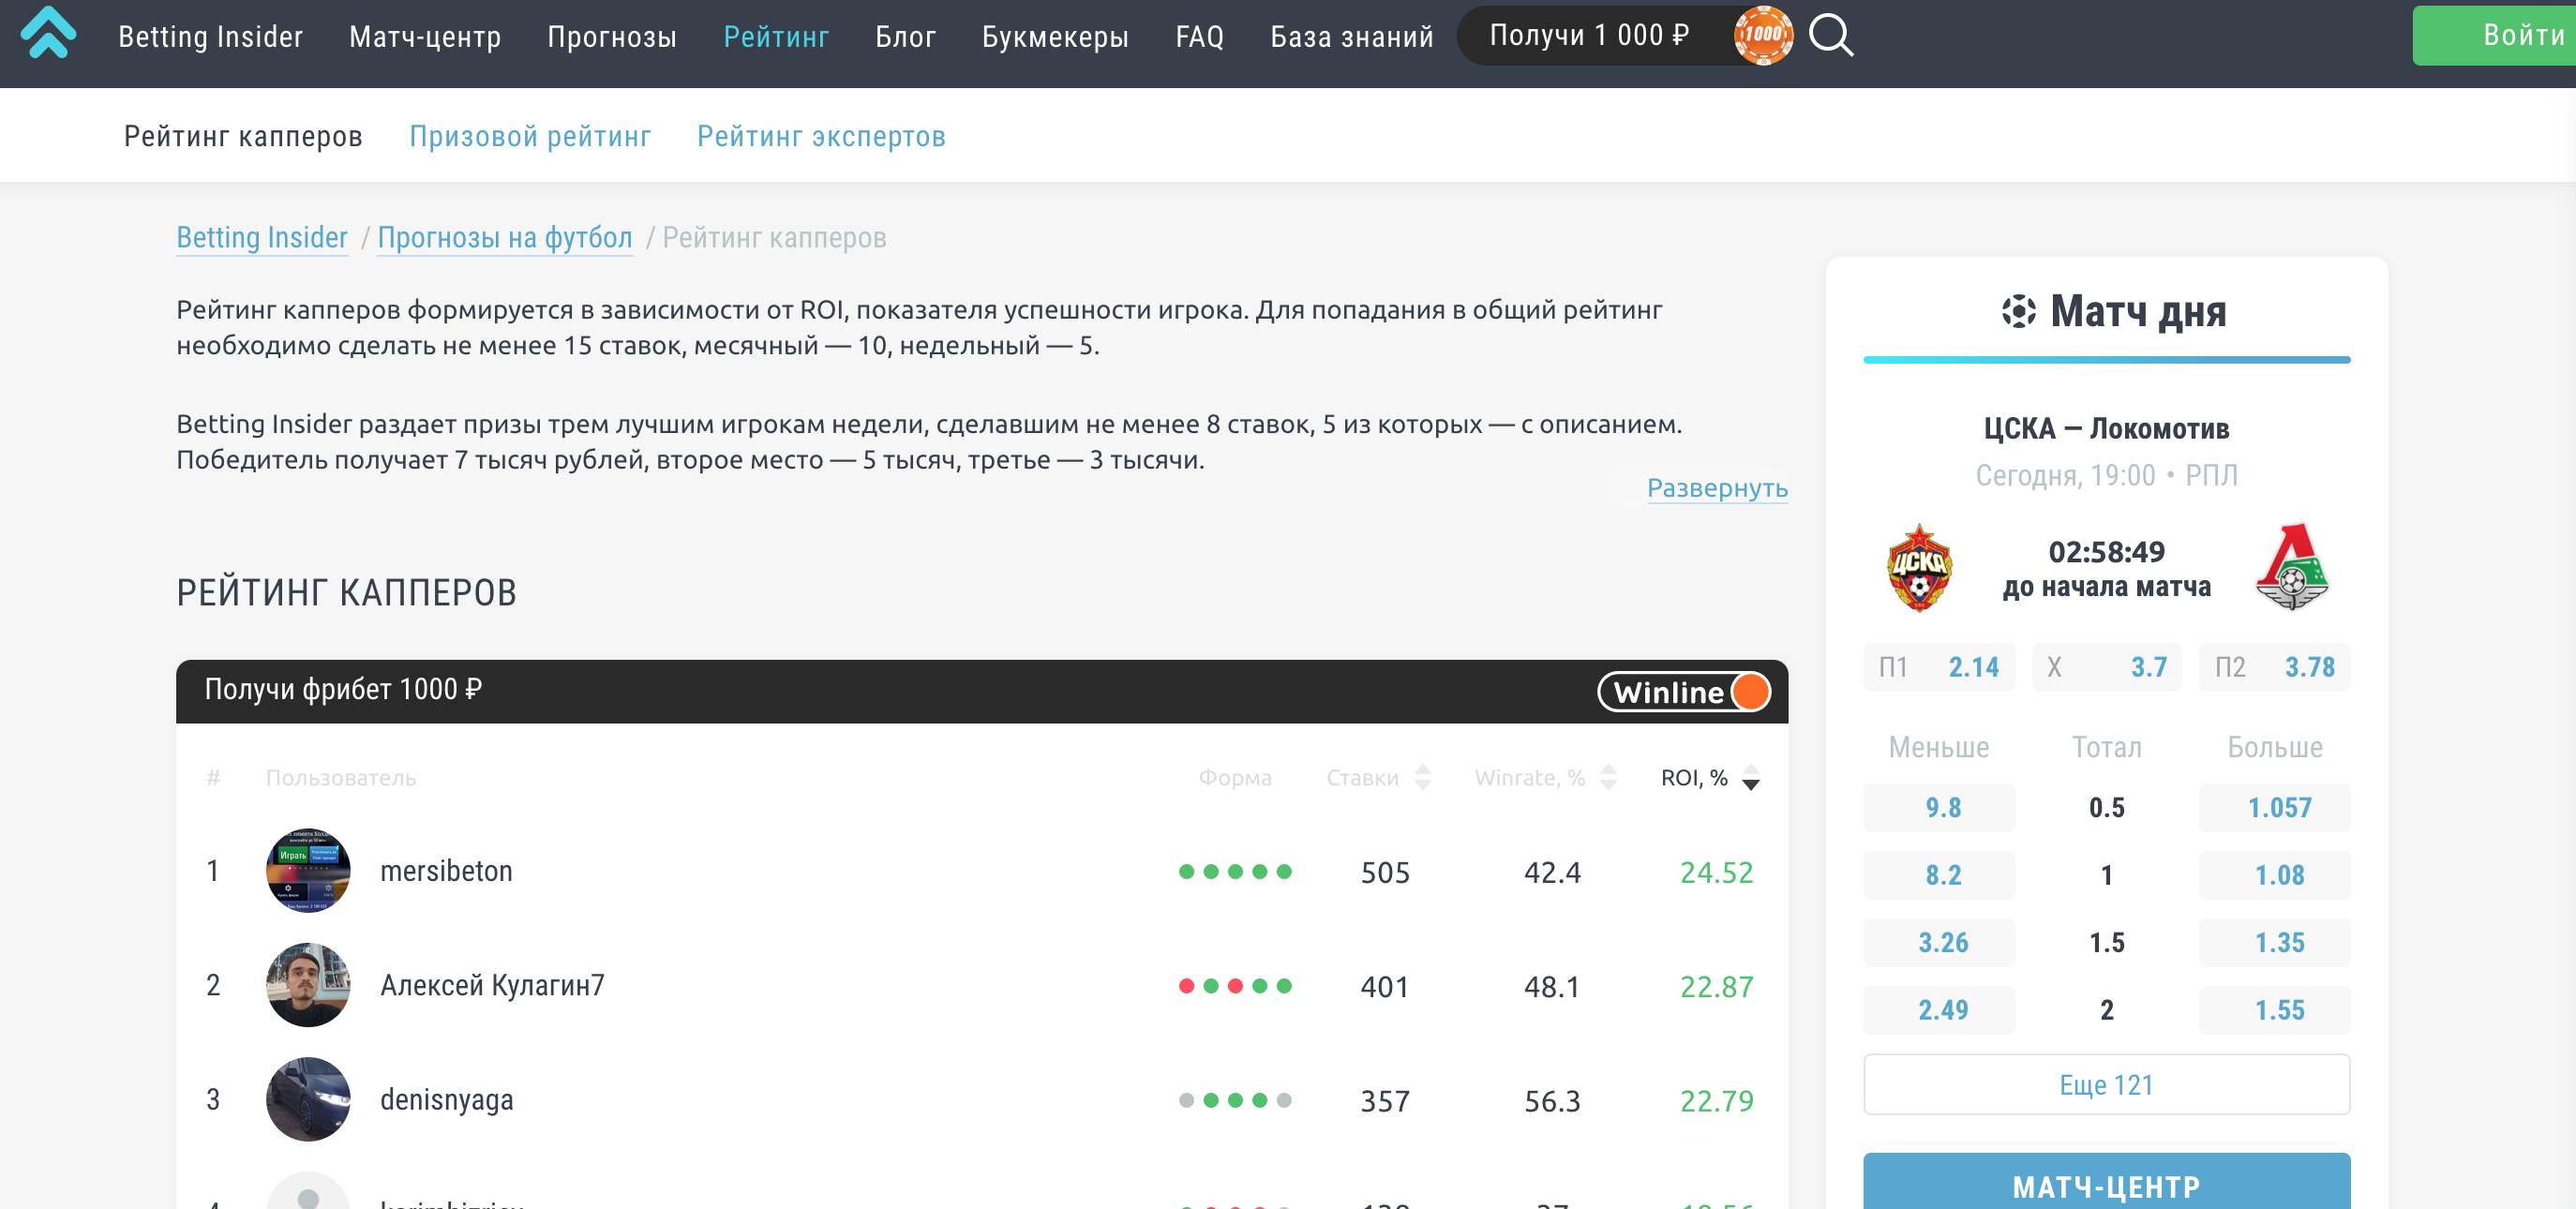Sort table by Winrate, % arrows
This screenshot has width=2576, height=1209.
click(x=1608, y=777)
